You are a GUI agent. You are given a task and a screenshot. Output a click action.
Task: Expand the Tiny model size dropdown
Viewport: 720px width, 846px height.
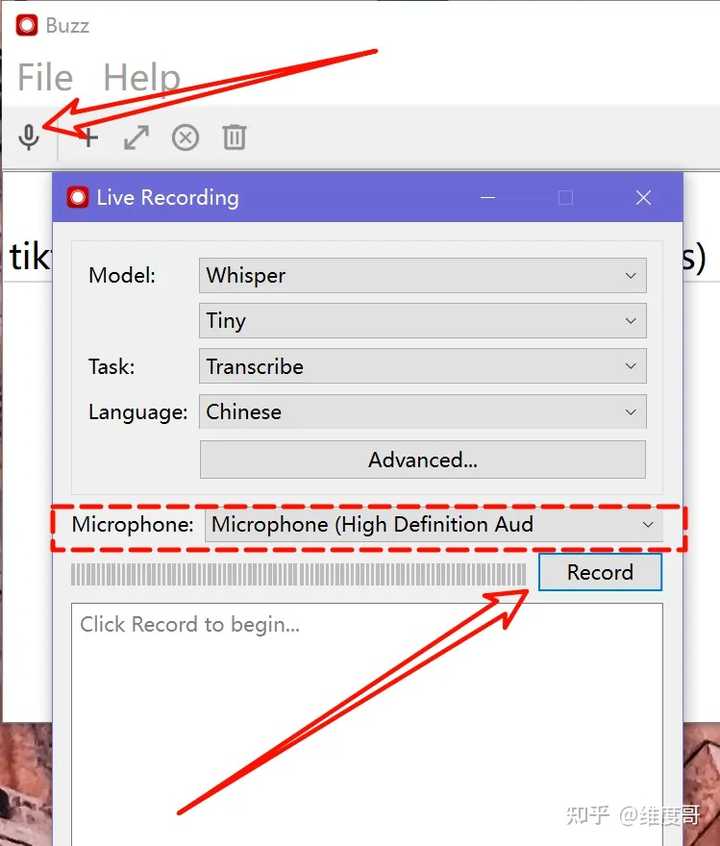(423, 320)
